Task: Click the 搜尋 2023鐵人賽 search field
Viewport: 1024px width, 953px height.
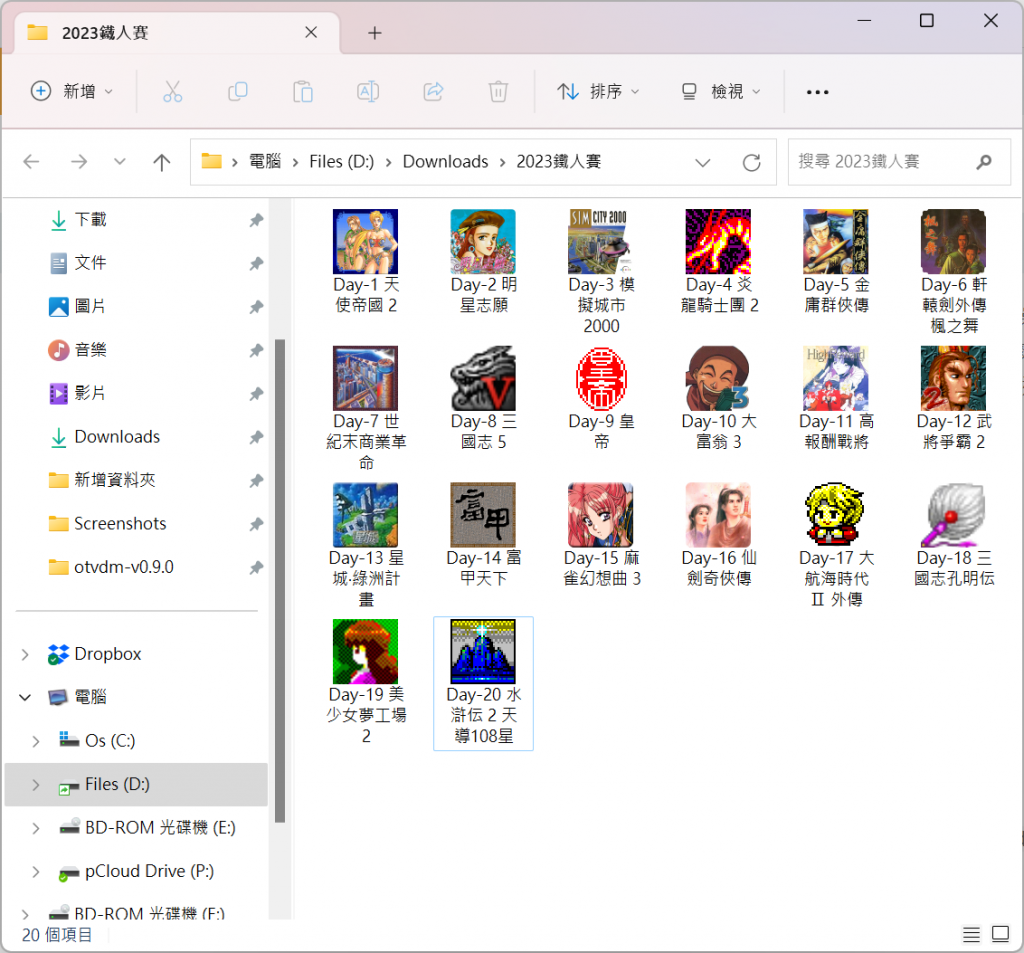Action: pos(899,162)
